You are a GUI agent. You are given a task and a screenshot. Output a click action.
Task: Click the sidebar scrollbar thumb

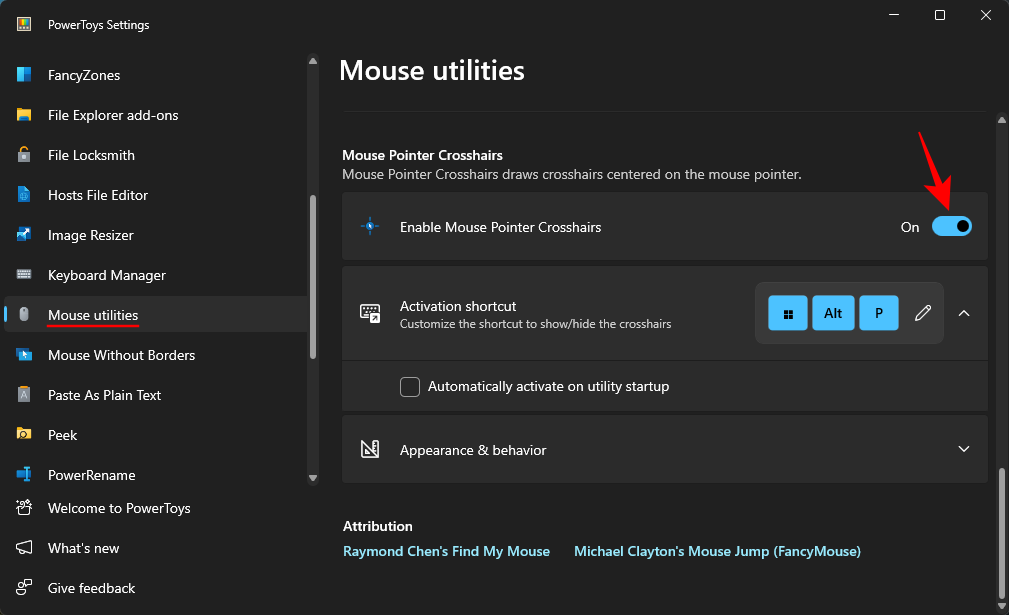[x=313, y=277]
